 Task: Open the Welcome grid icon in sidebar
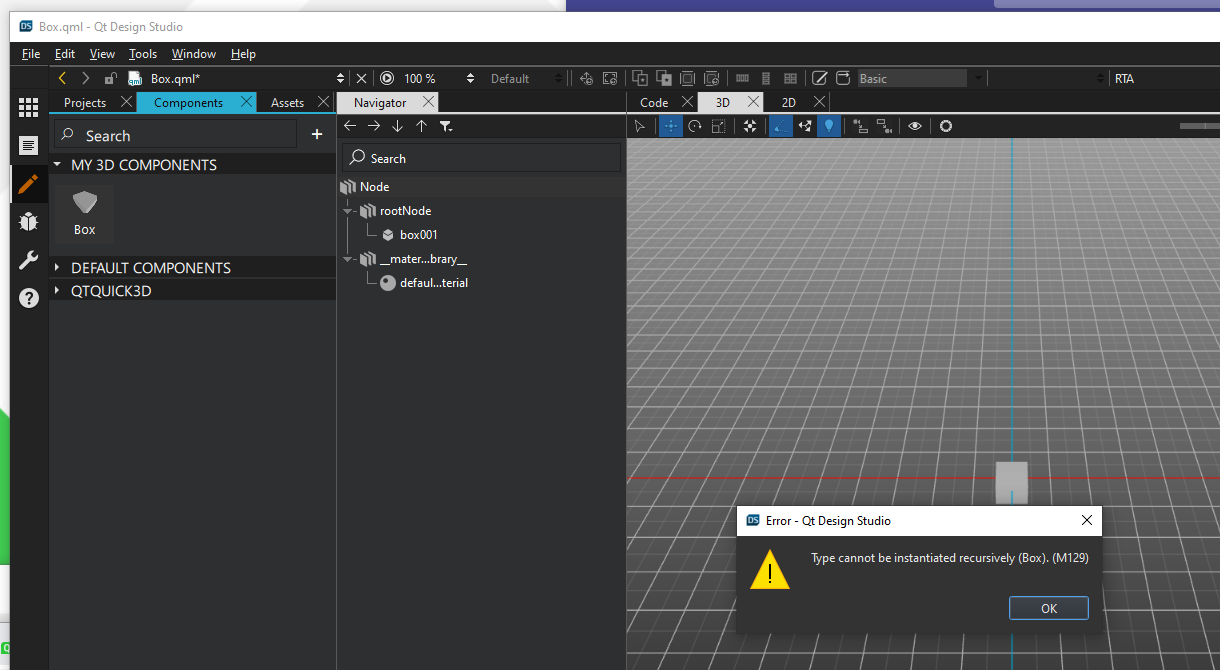click(28, 107)
